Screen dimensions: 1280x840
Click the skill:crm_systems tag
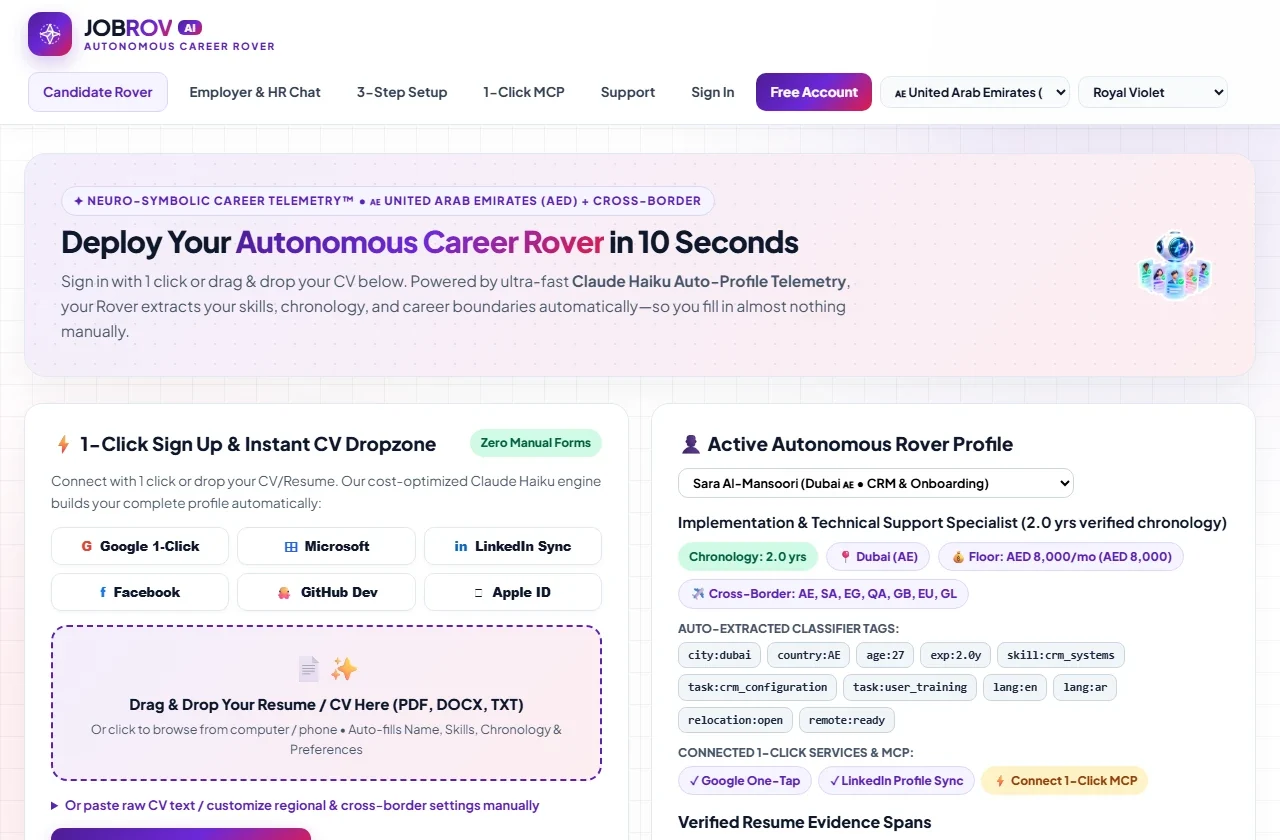tap(1061, 656)
